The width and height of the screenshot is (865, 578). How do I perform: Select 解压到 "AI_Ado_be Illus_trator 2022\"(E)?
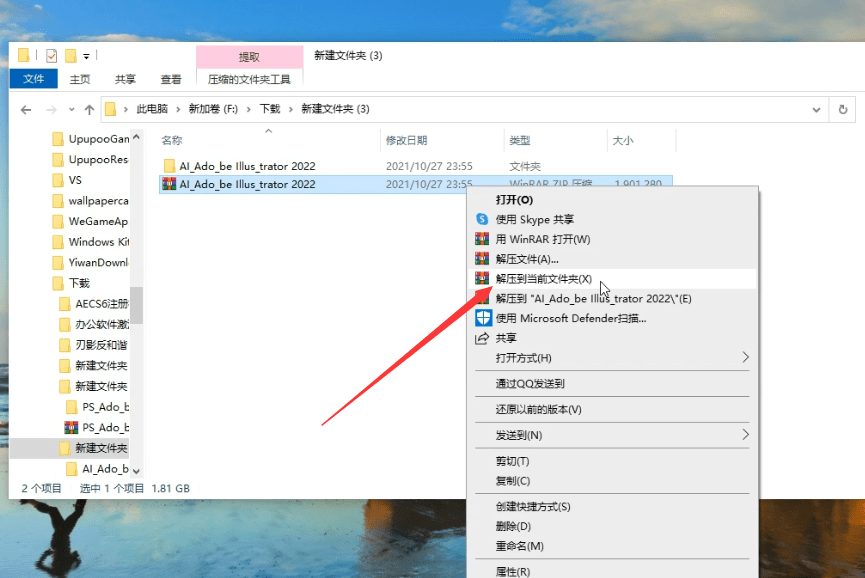(x=612, y=298)
